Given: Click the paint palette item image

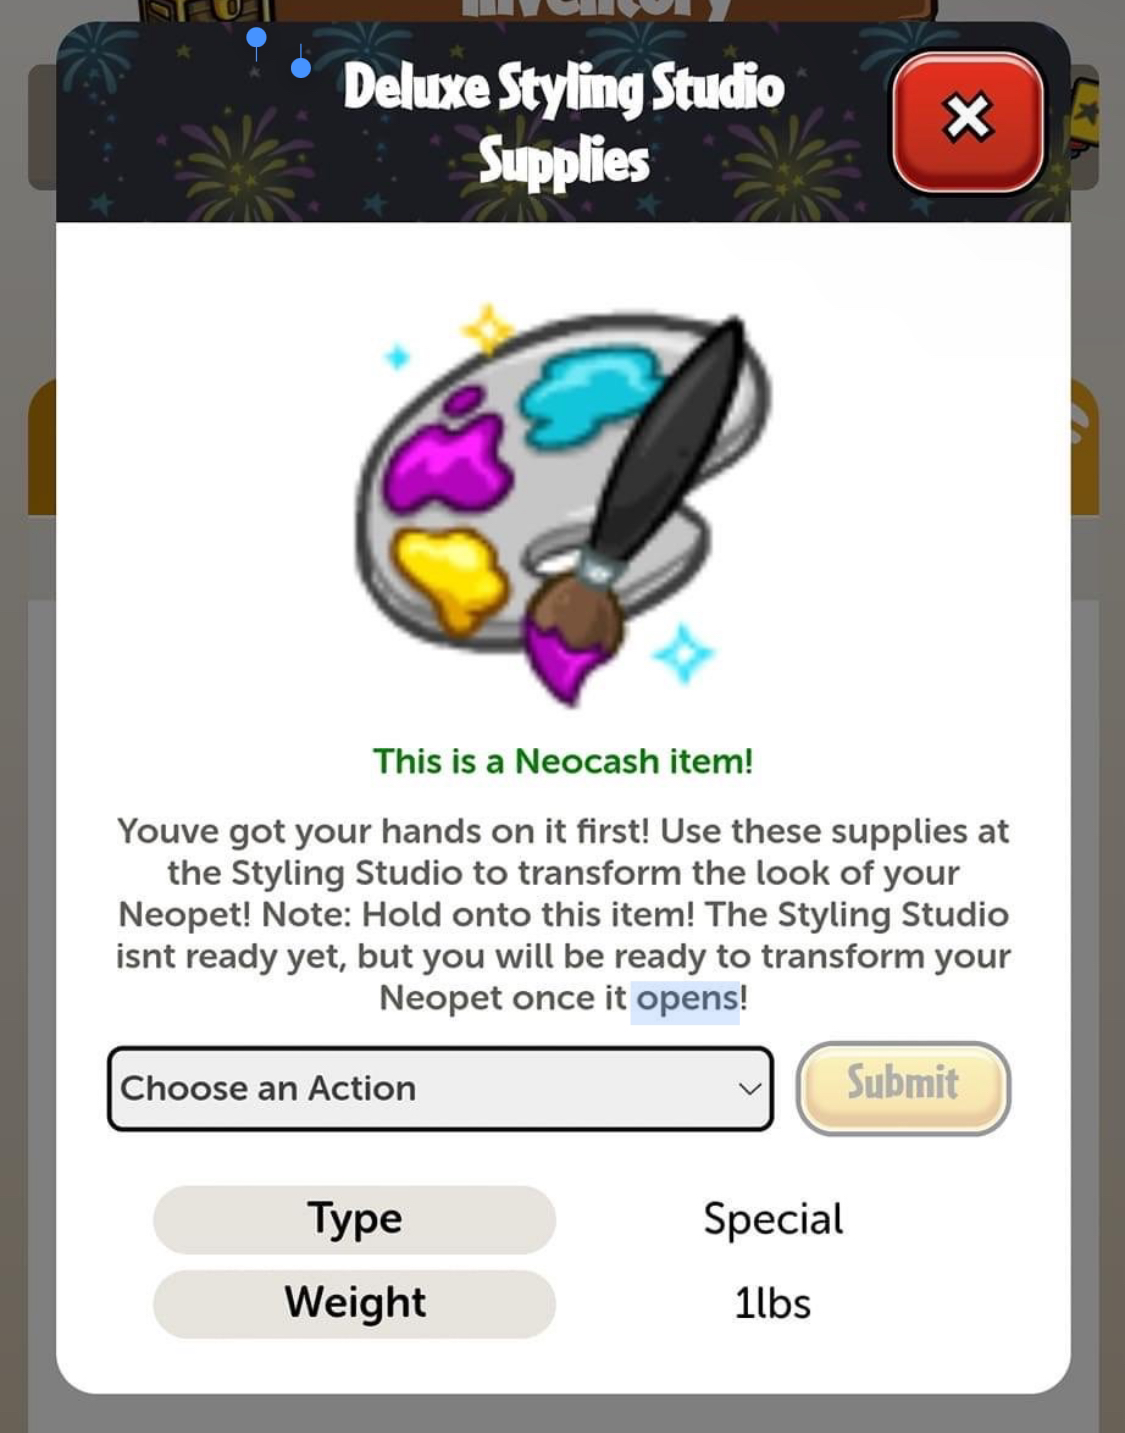Looking at the screenshot, I should point(563,506).
